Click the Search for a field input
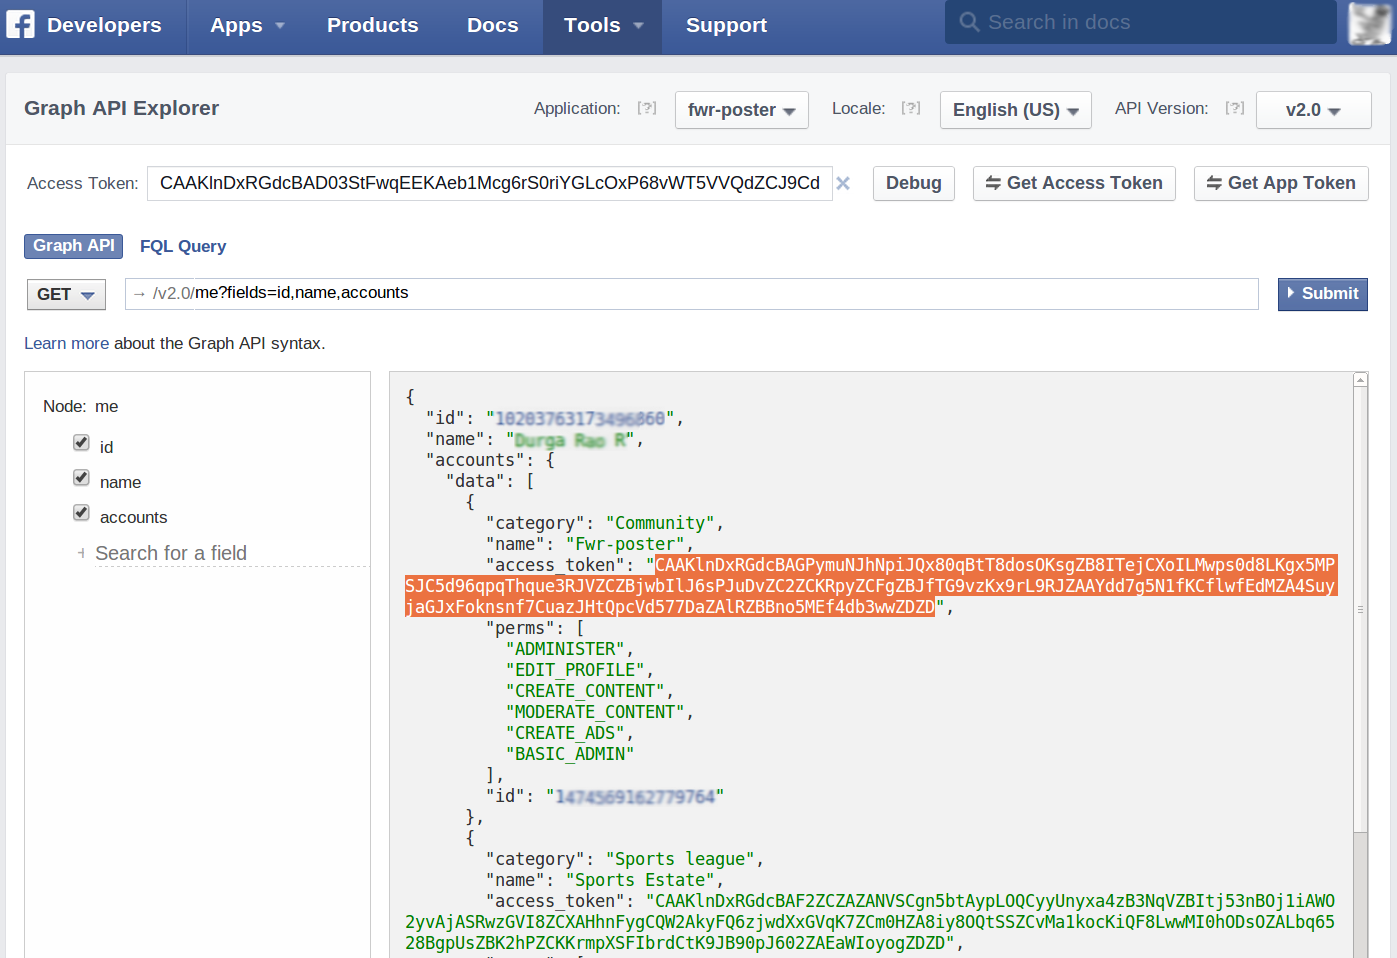 point(230,553)
